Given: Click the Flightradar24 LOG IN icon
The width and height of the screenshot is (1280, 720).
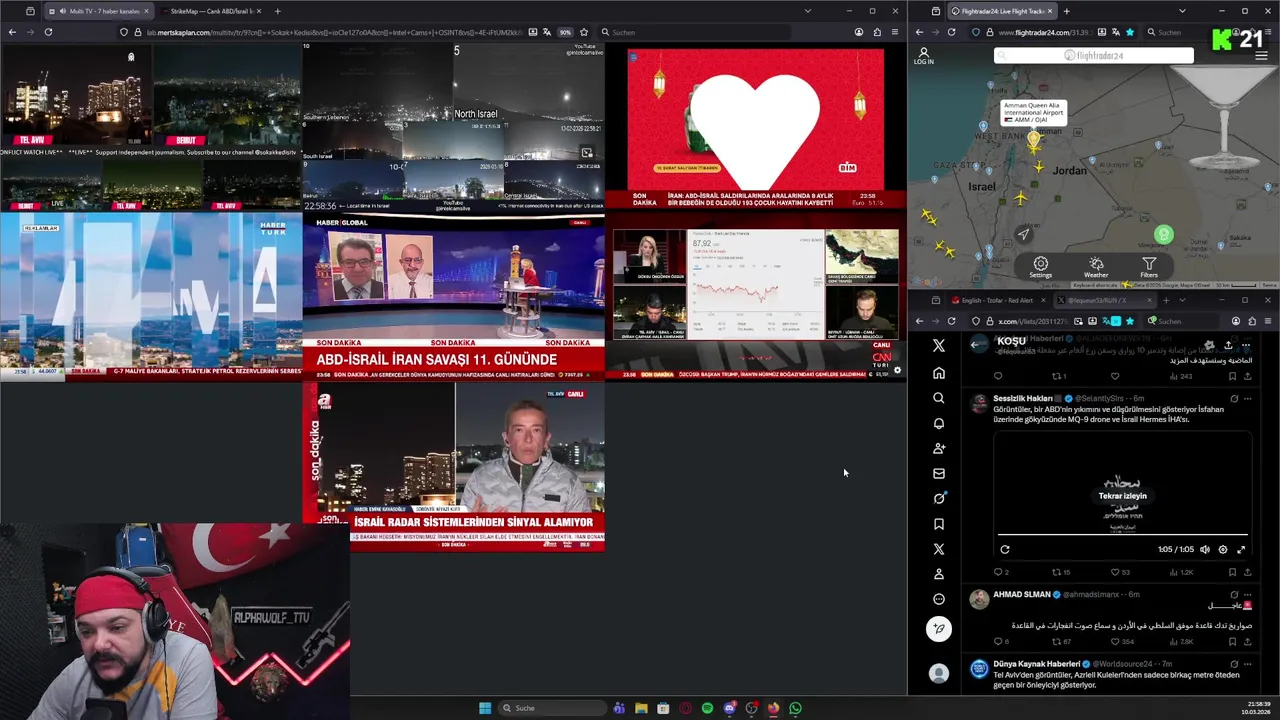Looking at the screenshot, I should (x=923, y=56).
